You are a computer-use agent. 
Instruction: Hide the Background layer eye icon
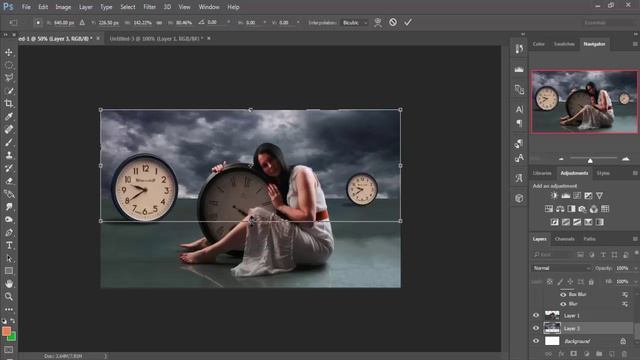click(x=536, y=341)
